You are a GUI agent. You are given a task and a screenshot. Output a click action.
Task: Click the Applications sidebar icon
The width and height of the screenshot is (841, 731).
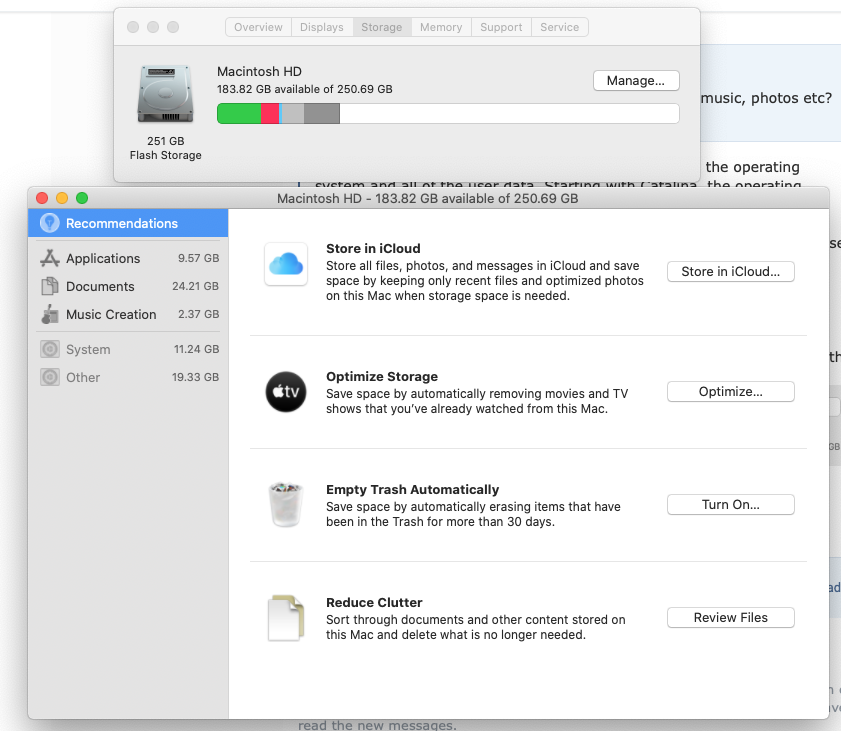(50, 259)
